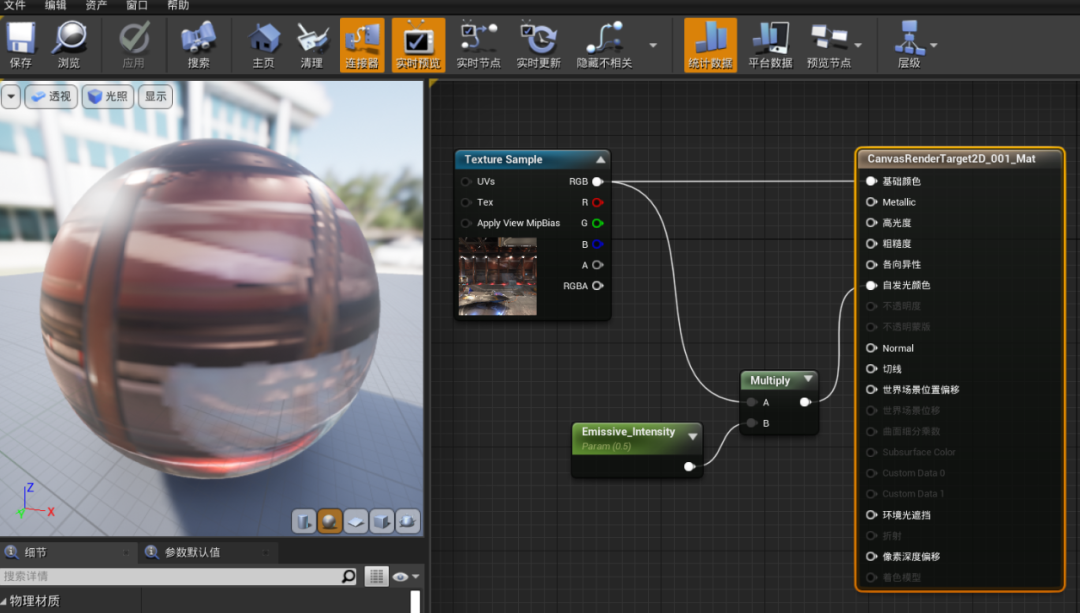The height and width of the screenshot is (613, 1080).
Task: Toggle the 统计数据 stats icon
Action: [710, 45]
